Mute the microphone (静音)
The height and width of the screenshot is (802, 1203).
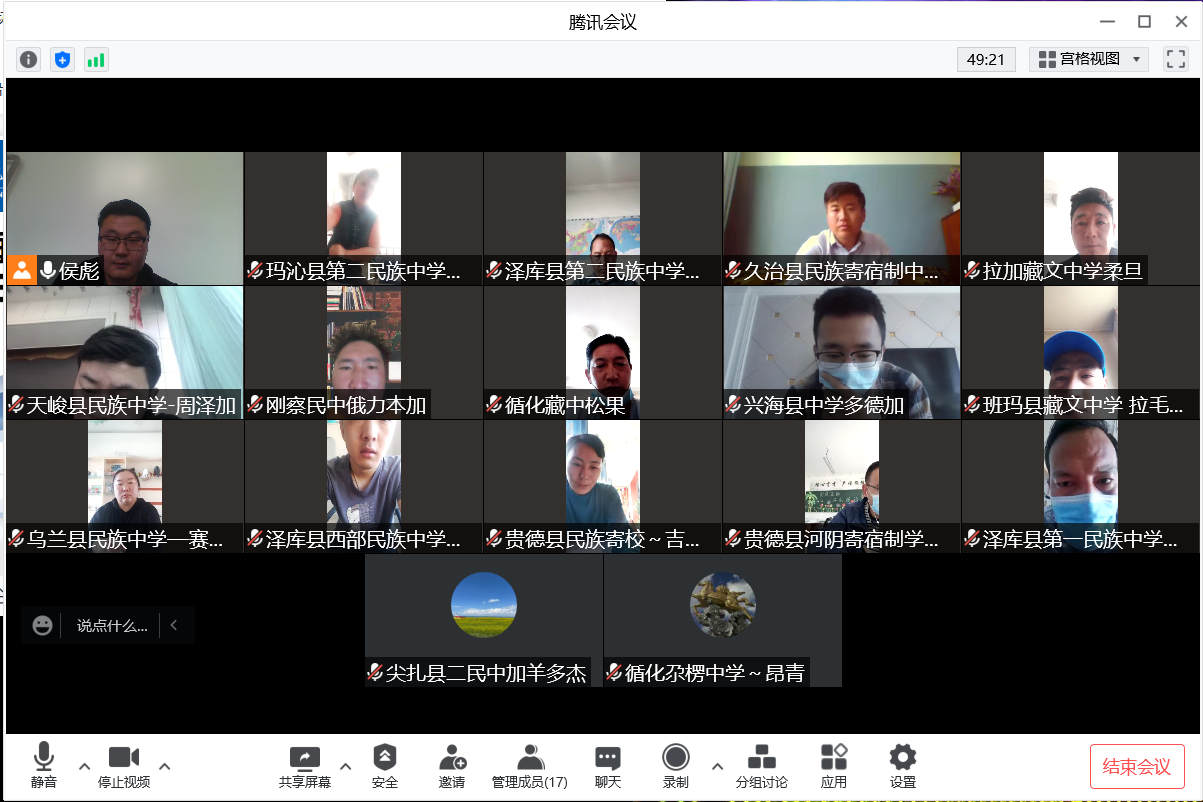[x=44, y=767]
